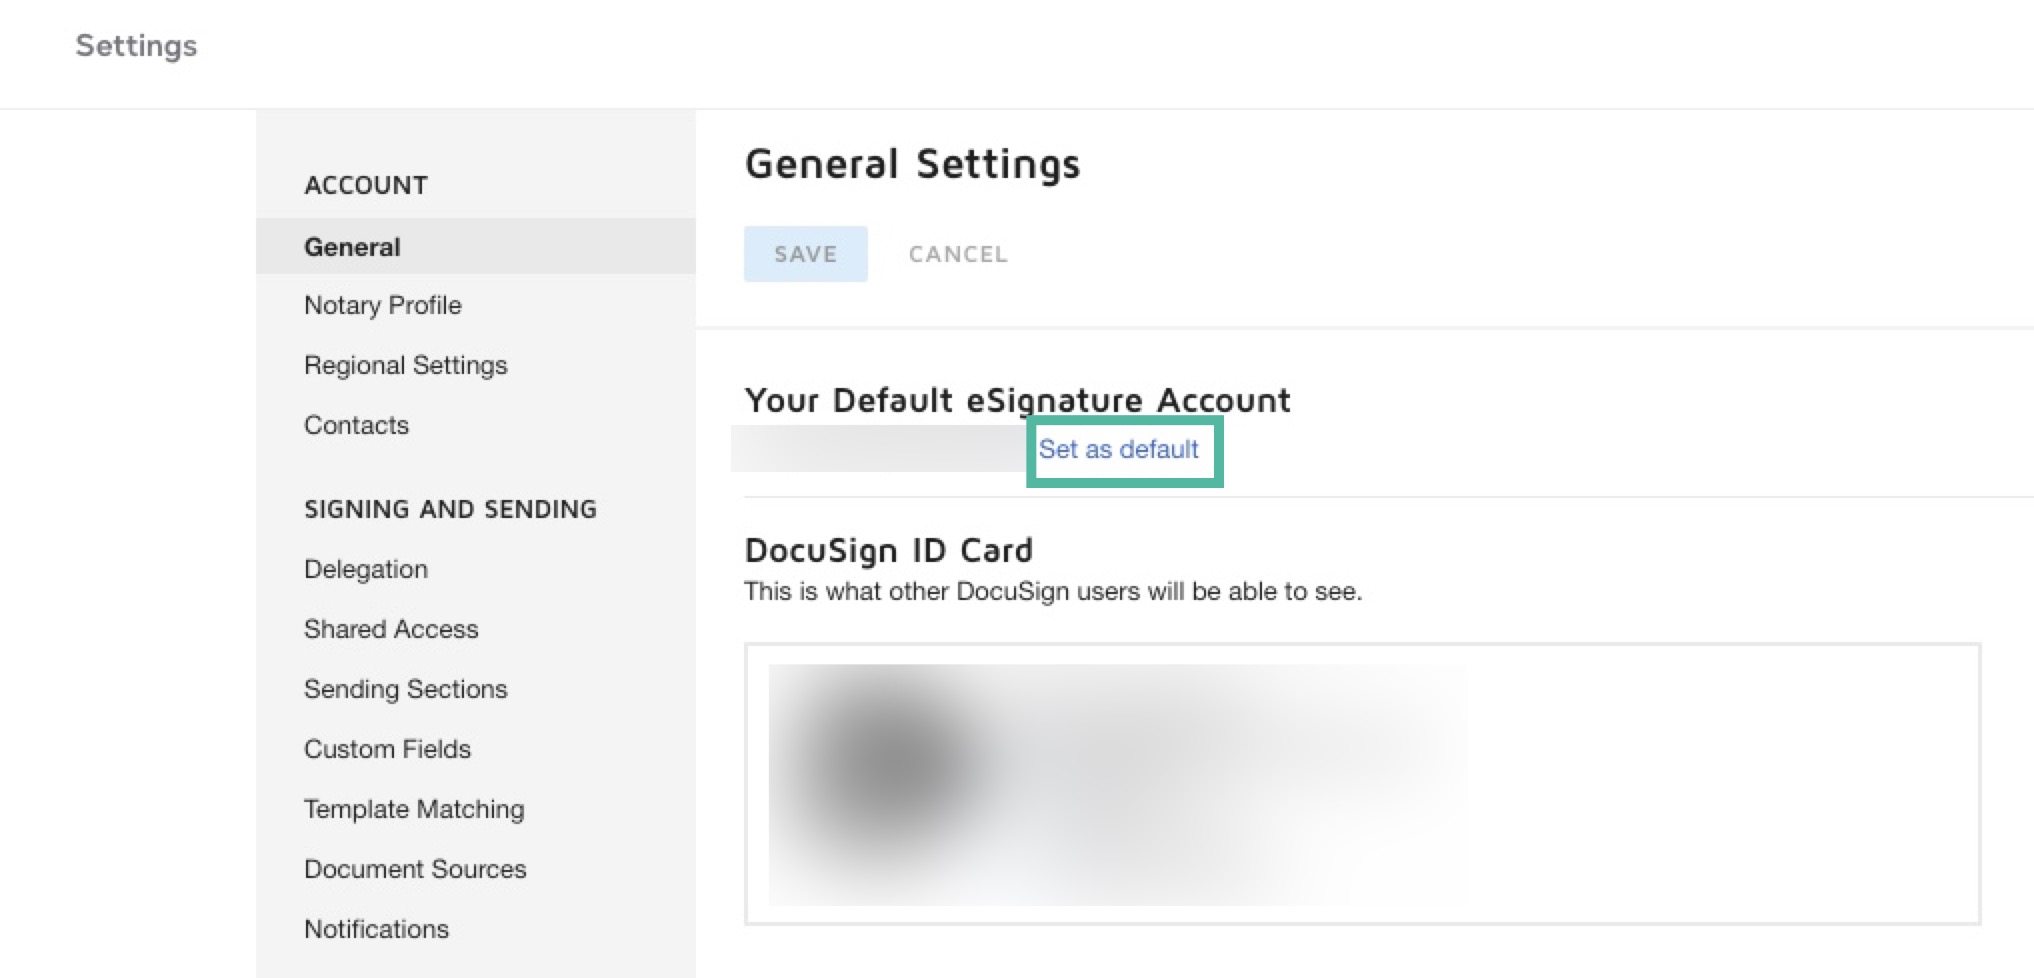The image size is (2034, 978).
Task: Click the ACCOUNT section header
Action: click(x=366, y=184)
